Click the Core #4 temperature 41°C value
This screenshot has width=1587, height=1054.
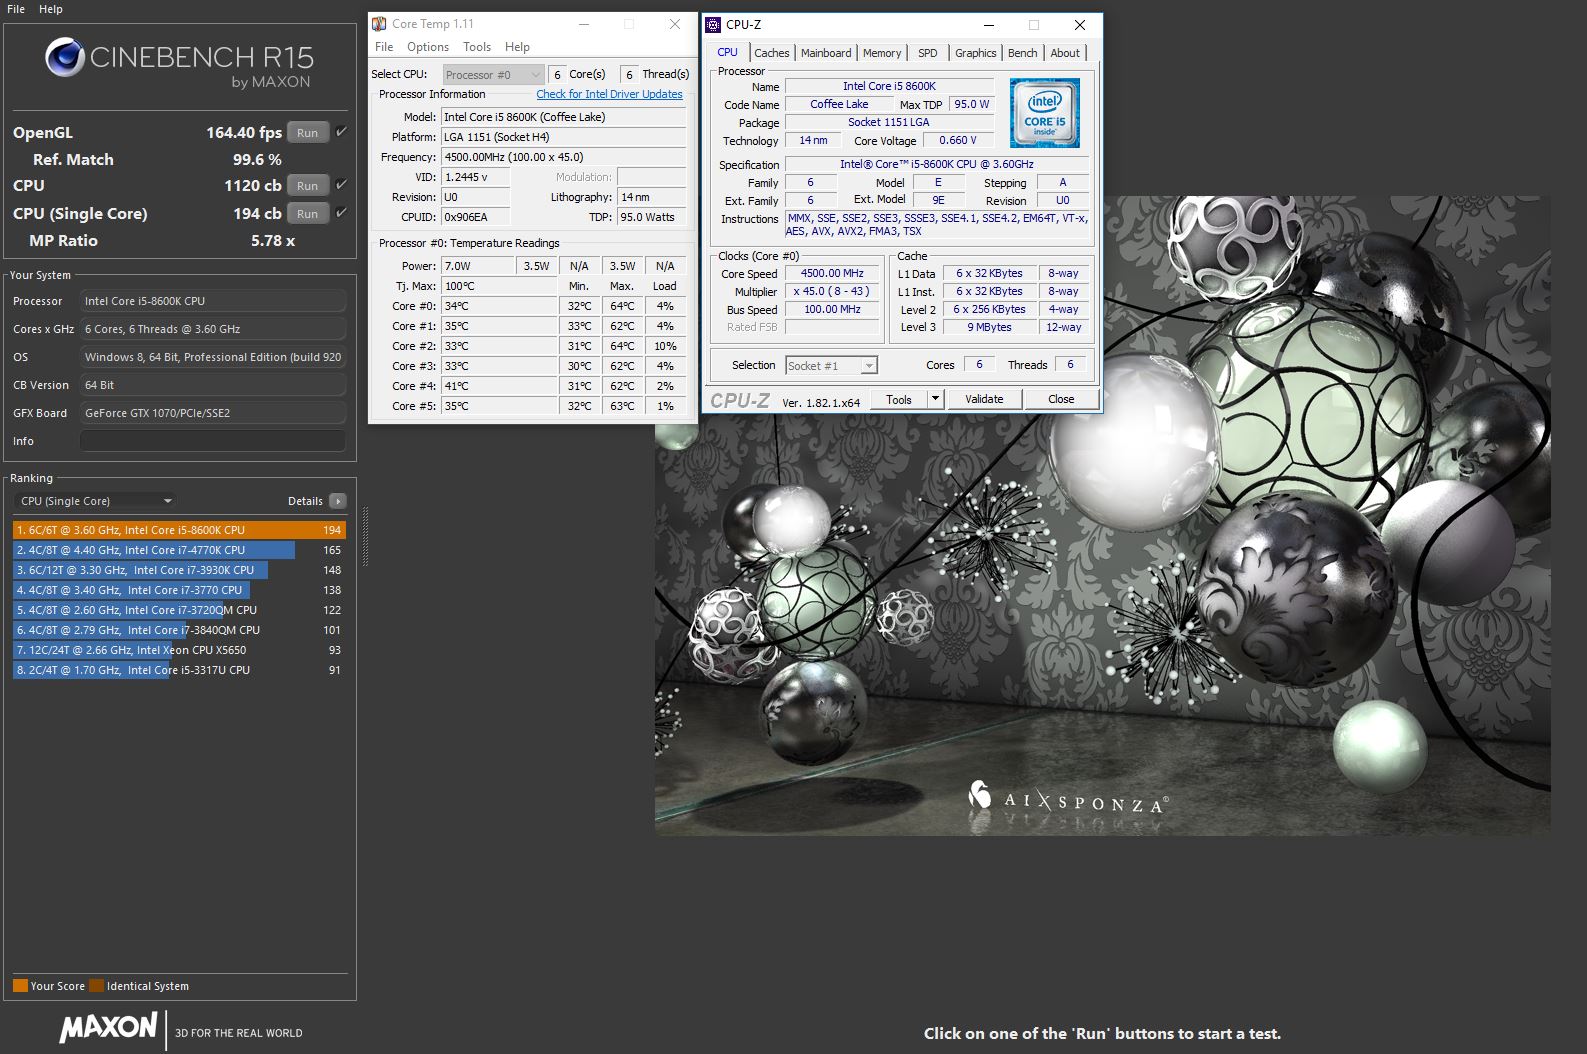coord(499,386)
